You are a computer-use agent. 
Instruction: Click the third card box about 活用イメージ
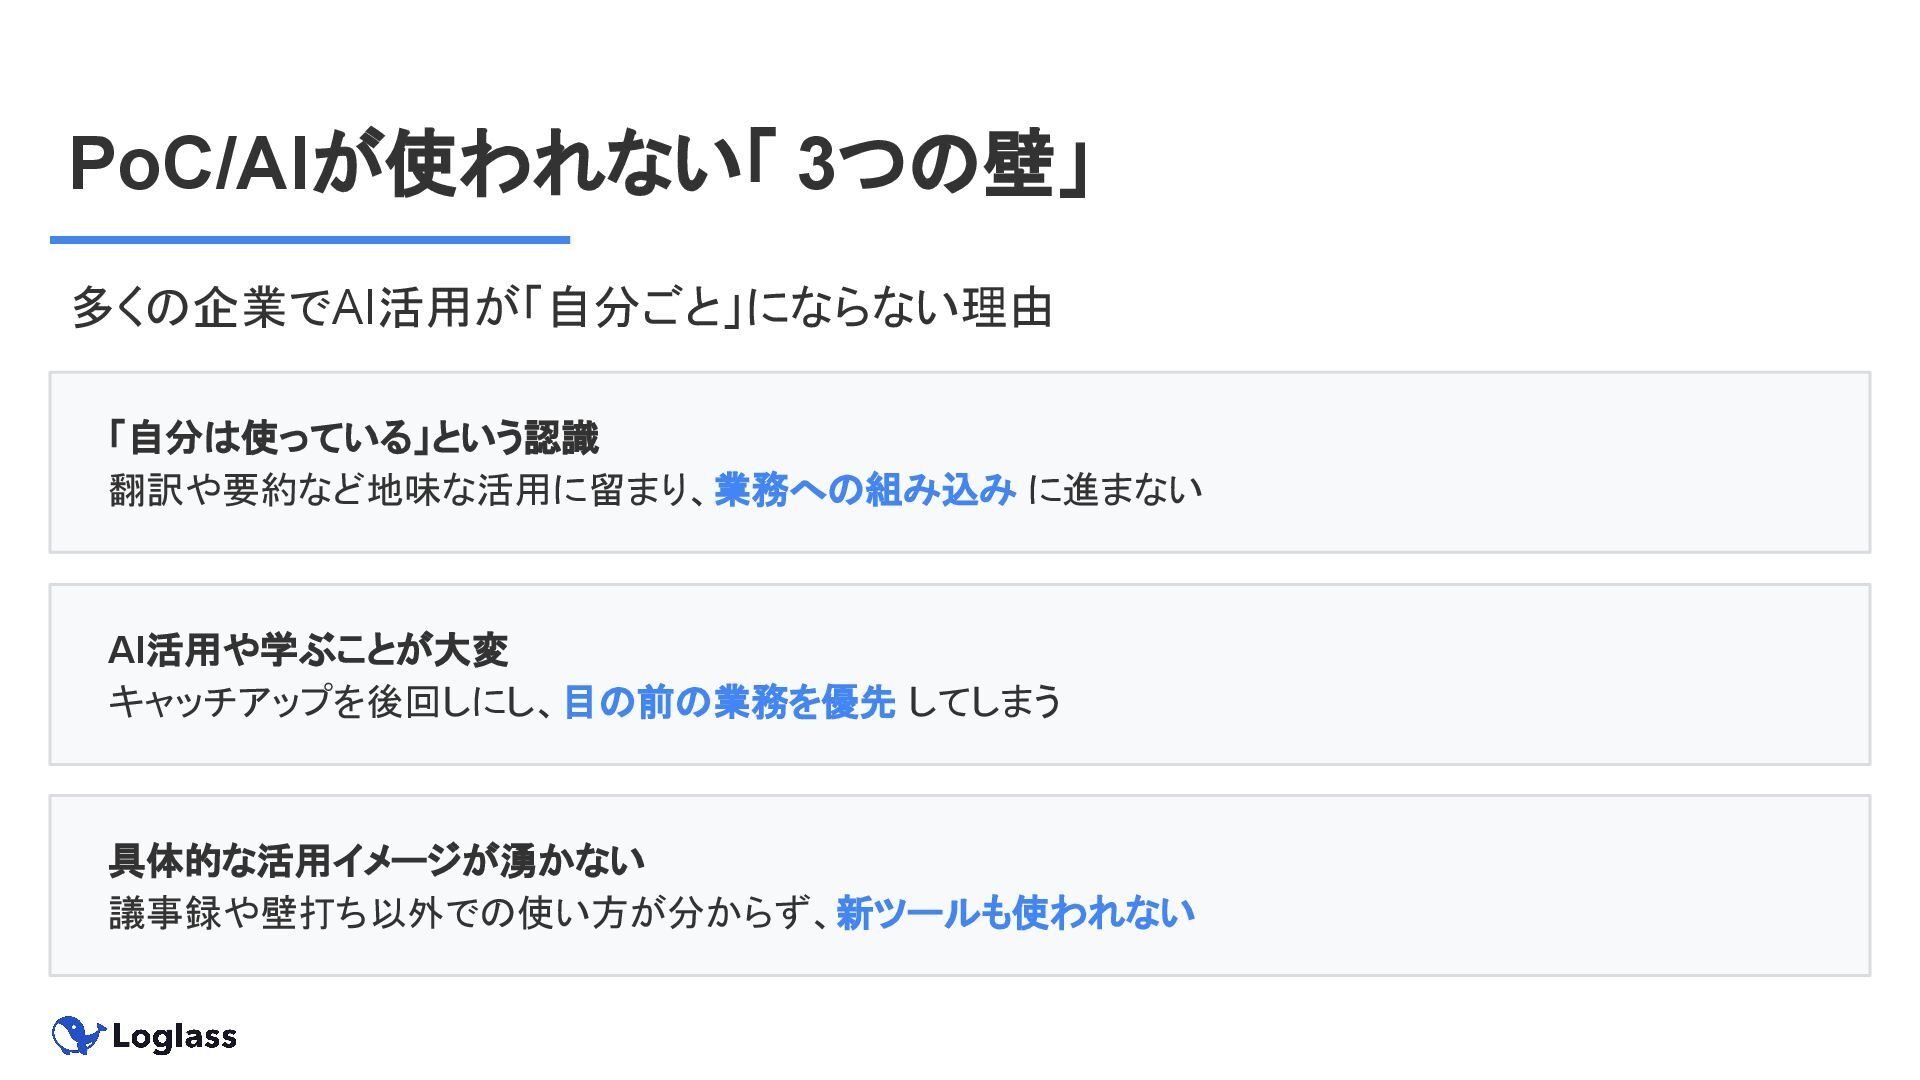tap(960, 885)
